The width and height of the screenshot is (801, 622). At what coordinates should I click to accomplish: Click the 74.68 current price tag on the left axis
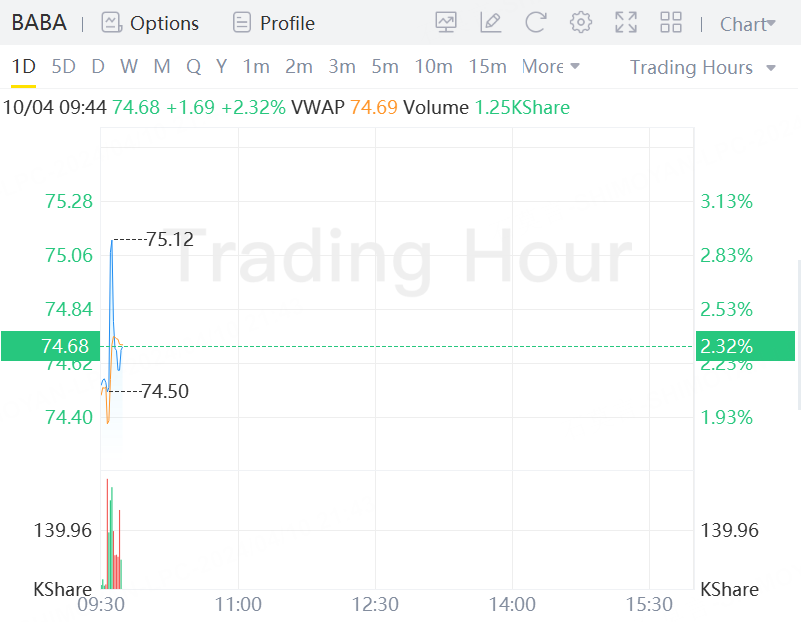coord(51,346)
